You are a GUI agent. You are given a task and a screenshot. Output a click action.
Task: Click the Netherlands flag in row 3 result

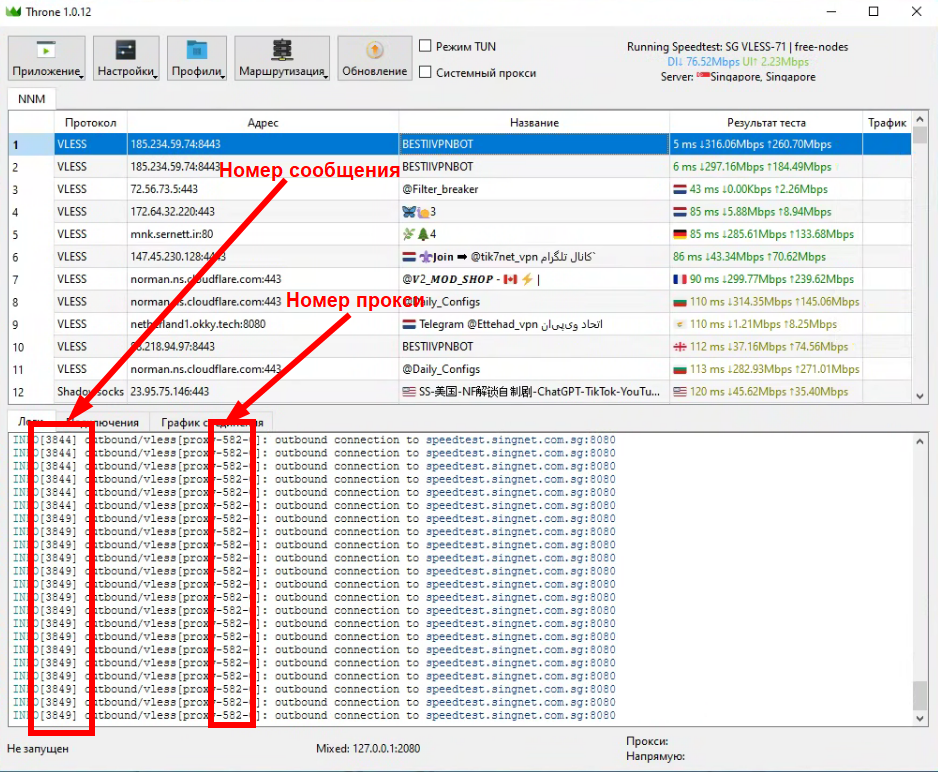(680, 189)
